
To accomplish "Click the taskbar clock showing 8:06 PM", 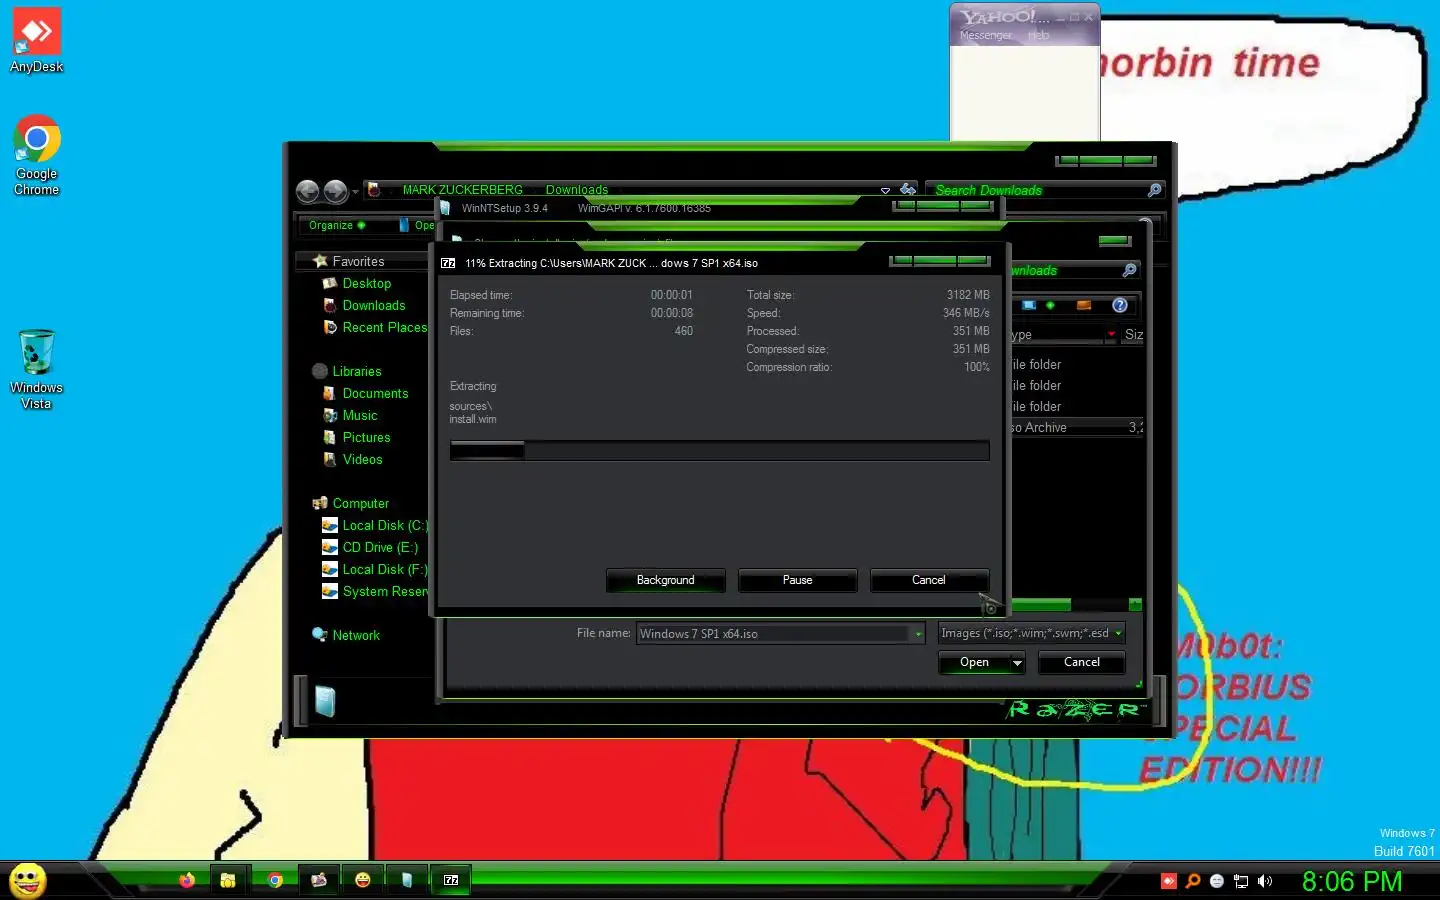I will point(1352,881).
